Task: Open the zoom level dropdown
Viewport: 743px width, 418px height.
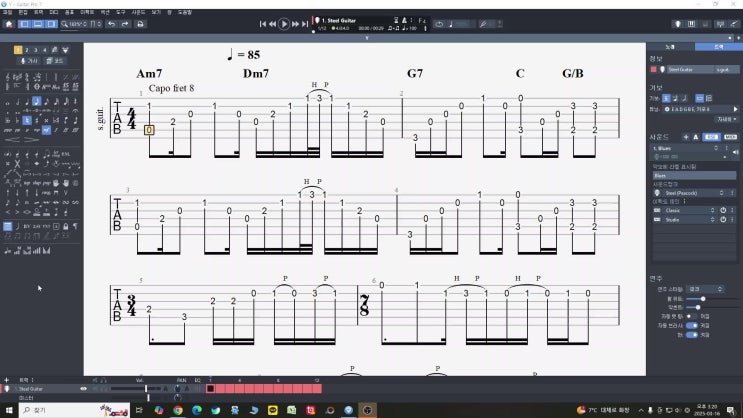Action: pos(76,23)
